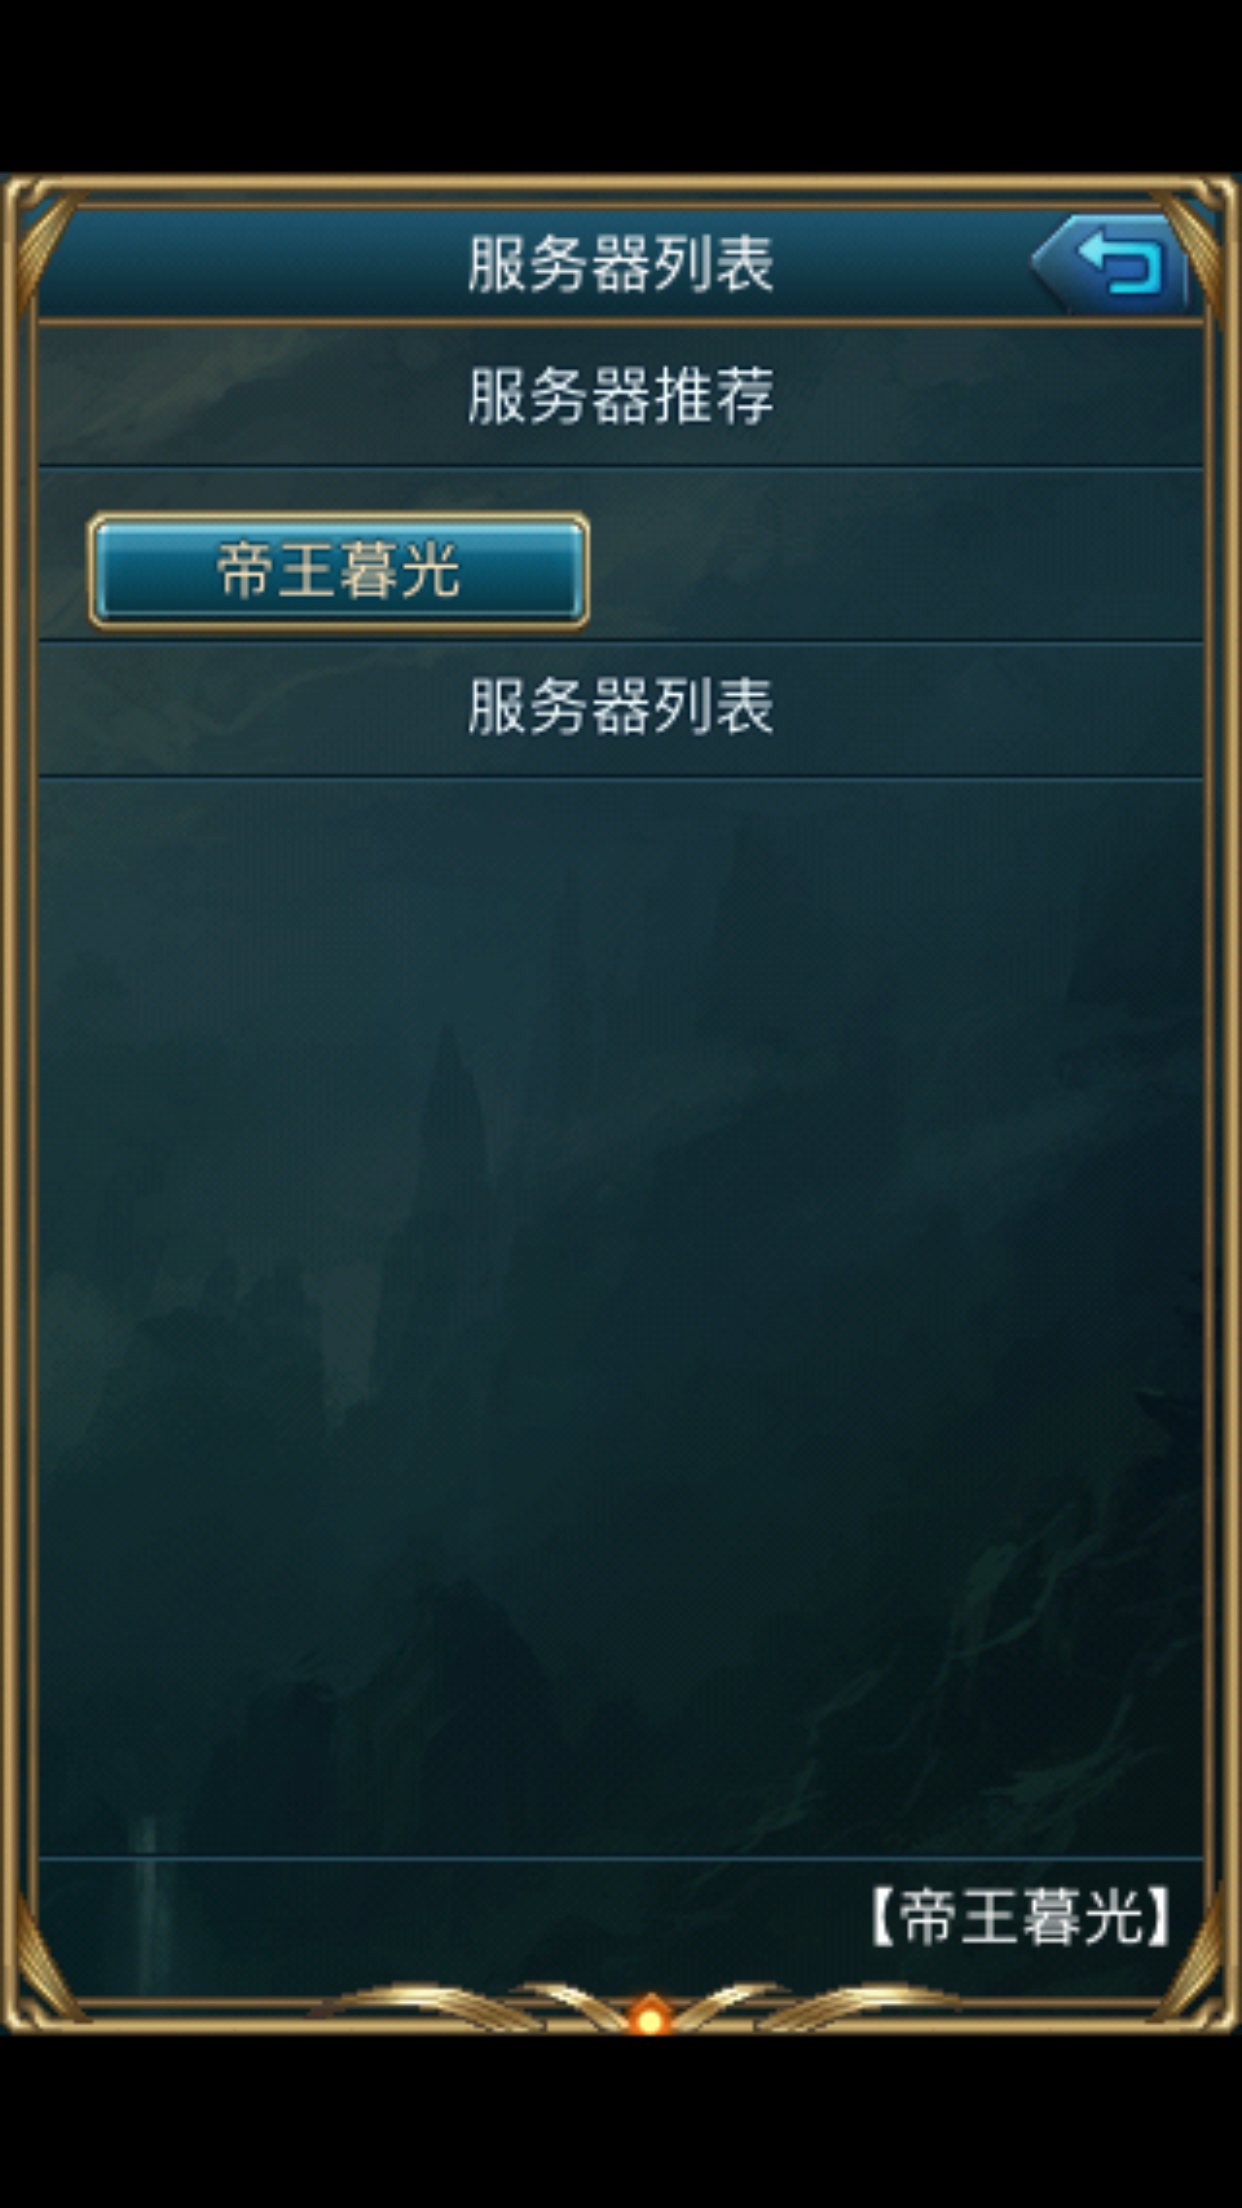This screenshot has height=2208, width=1242.
Task: Click the left golden frame border
Action: (x=18, y=1100)
